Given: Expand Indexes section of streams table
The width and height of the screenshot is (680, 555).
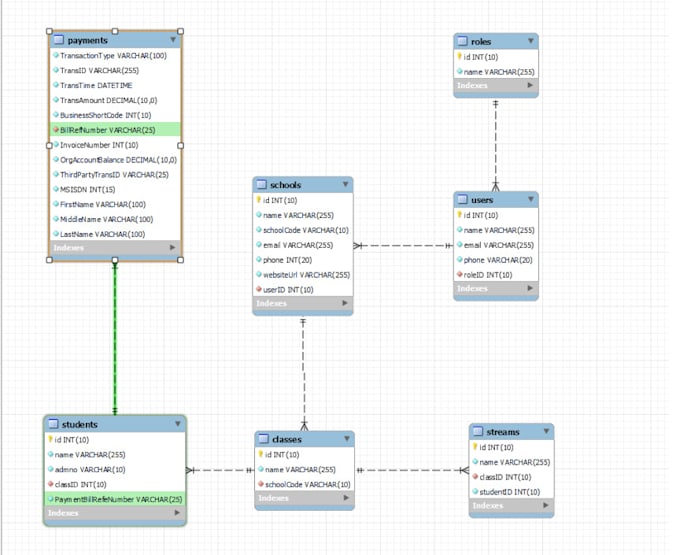Looking at the screenshot, I should point(546,505).
